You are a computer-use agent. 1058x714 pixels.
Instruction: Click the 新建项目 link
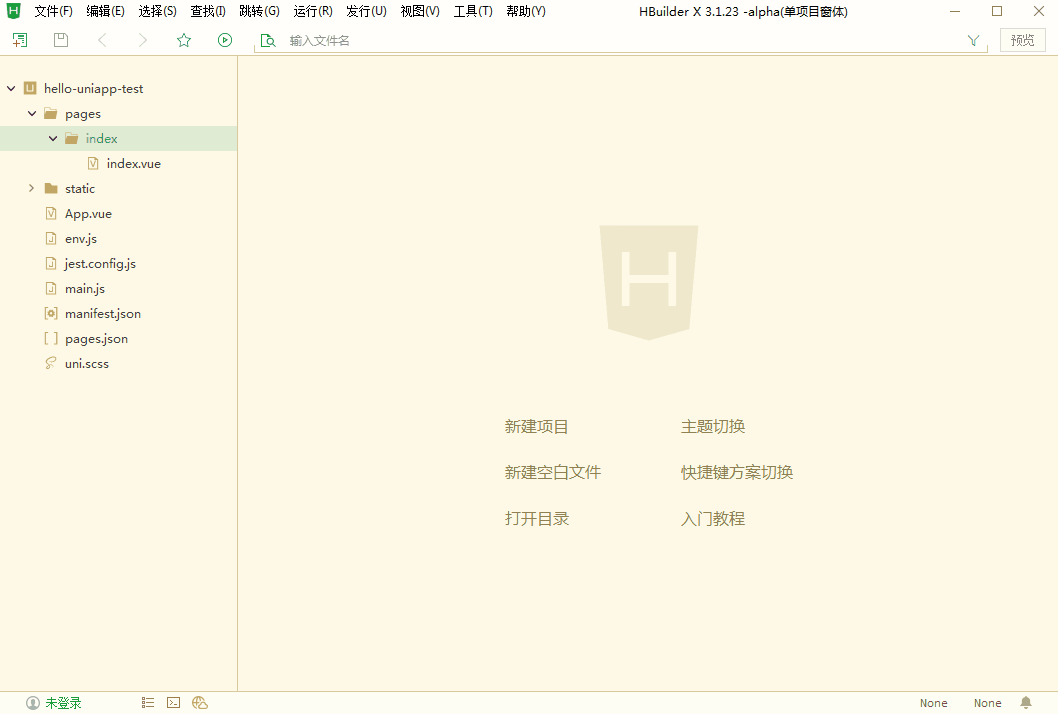pos(536,427)
